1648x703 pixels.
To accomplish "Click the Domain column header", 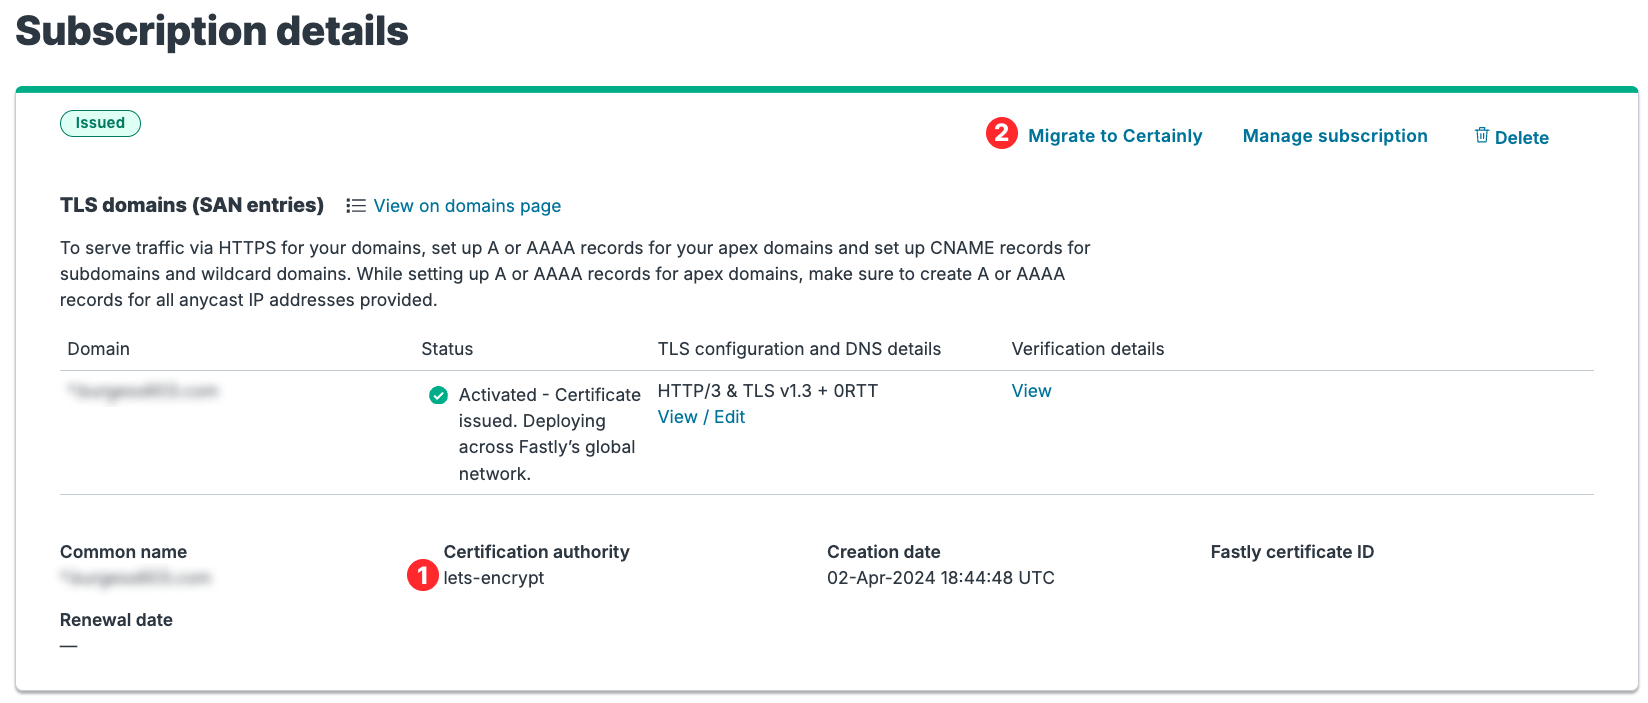I will (98, 348).
